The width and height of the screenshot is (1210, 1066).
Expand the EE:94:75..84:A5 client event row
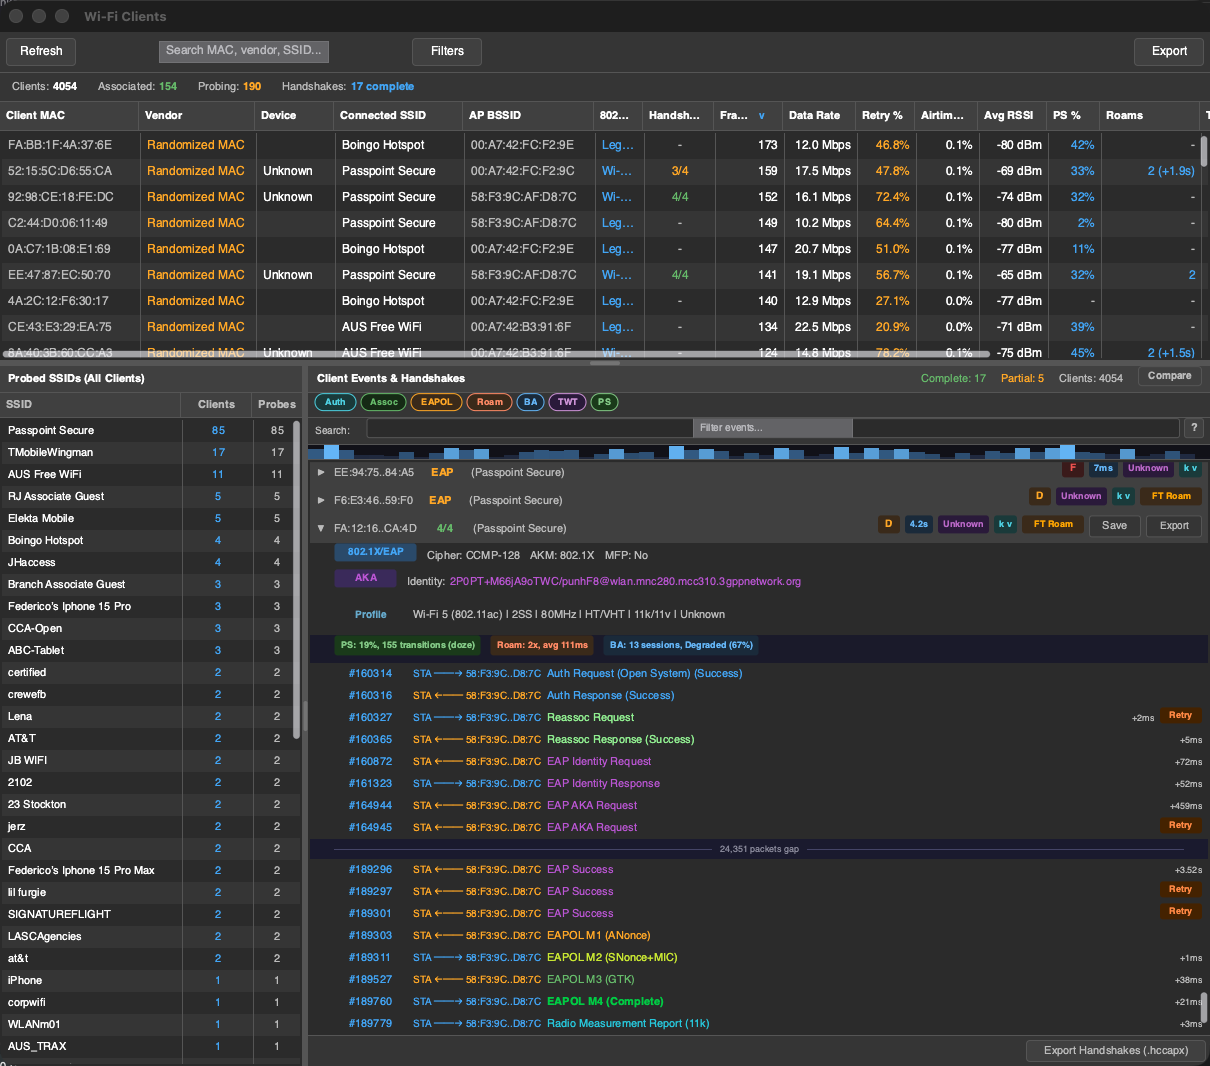[x=321, y=472]
